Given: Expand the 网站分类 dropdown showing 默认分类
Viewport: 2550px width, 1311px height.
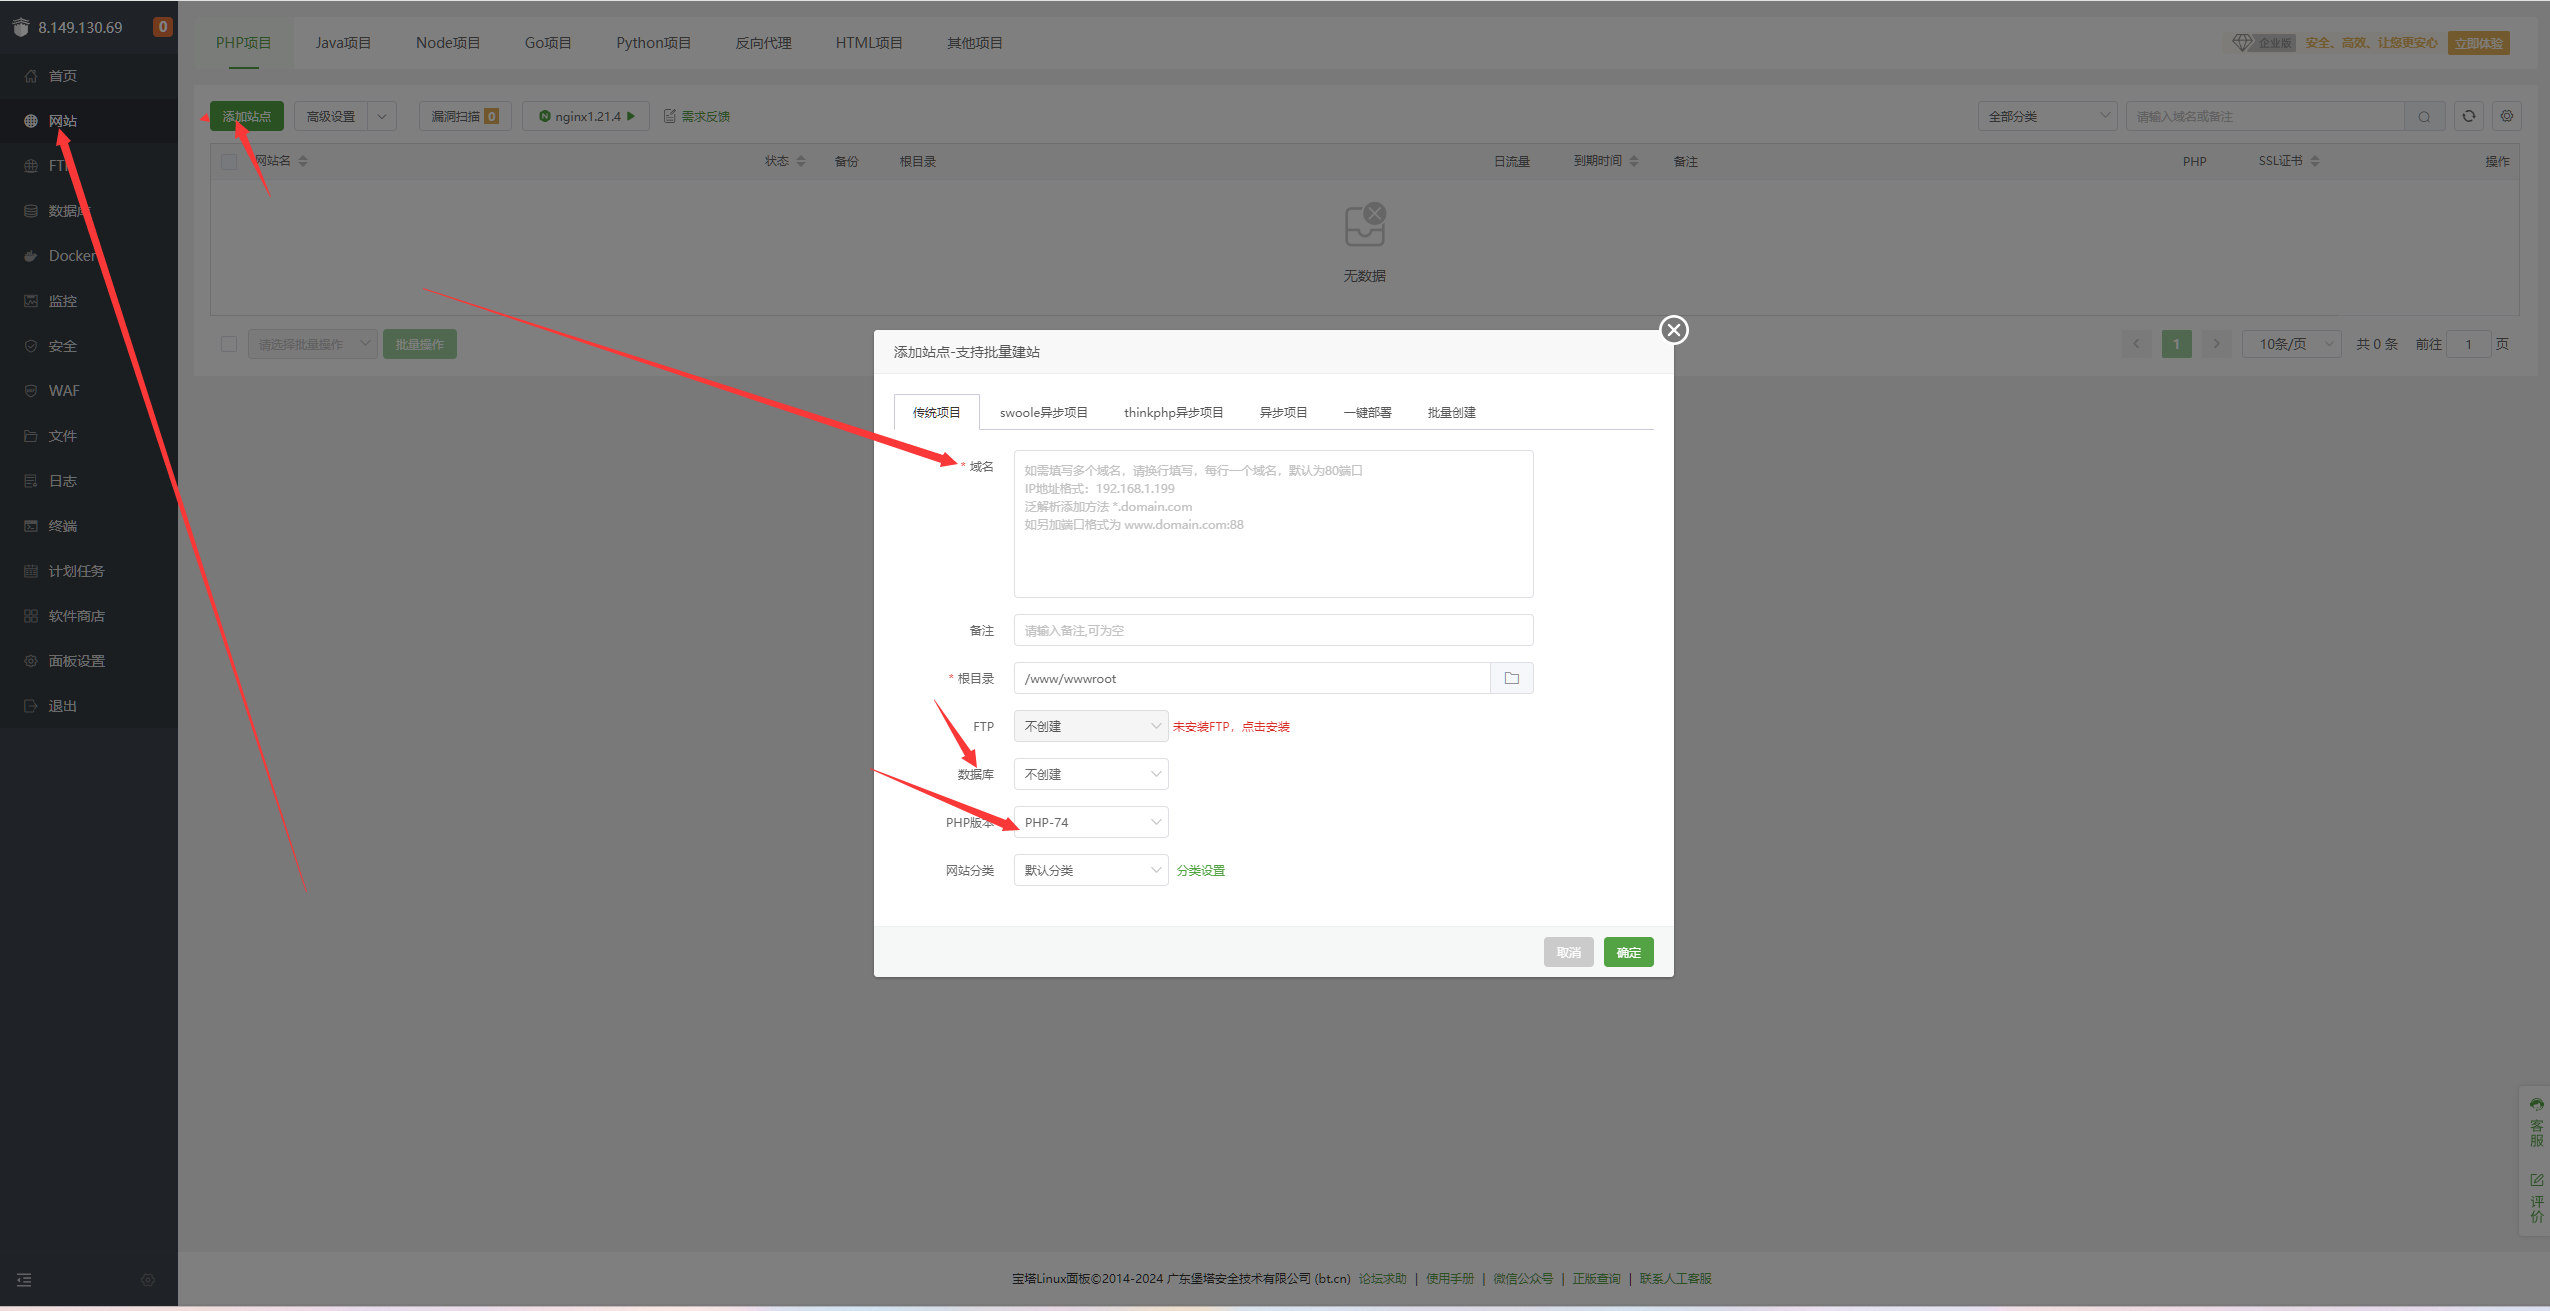Looking at the screenshot, I should 1090,870.
